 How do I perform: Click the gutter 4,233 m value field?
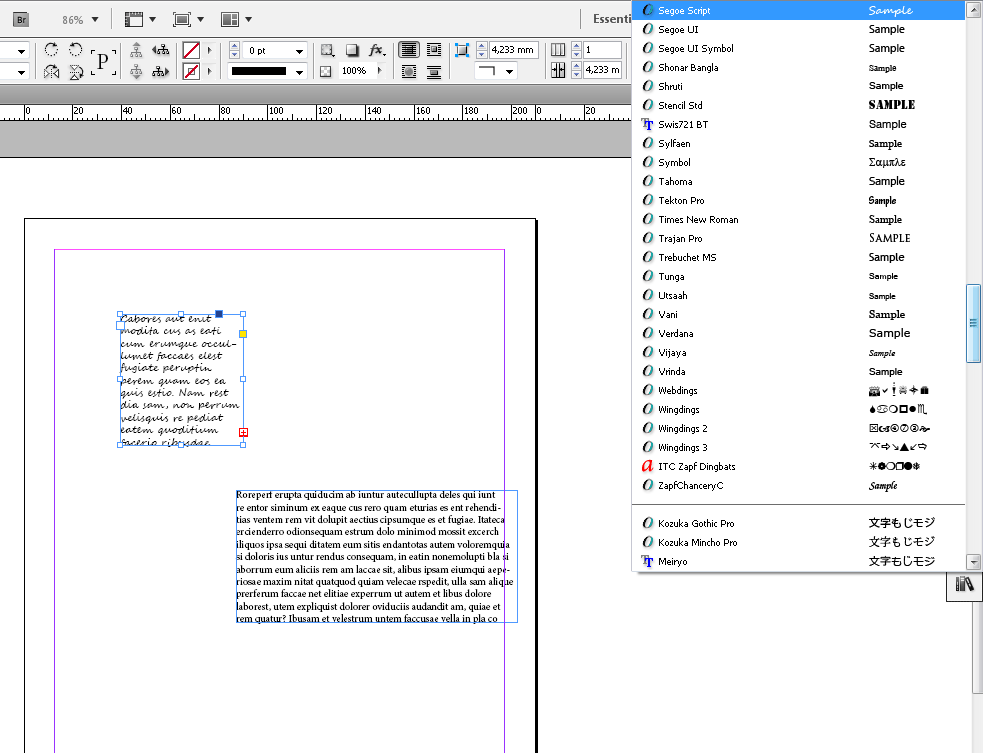[602, 70]
